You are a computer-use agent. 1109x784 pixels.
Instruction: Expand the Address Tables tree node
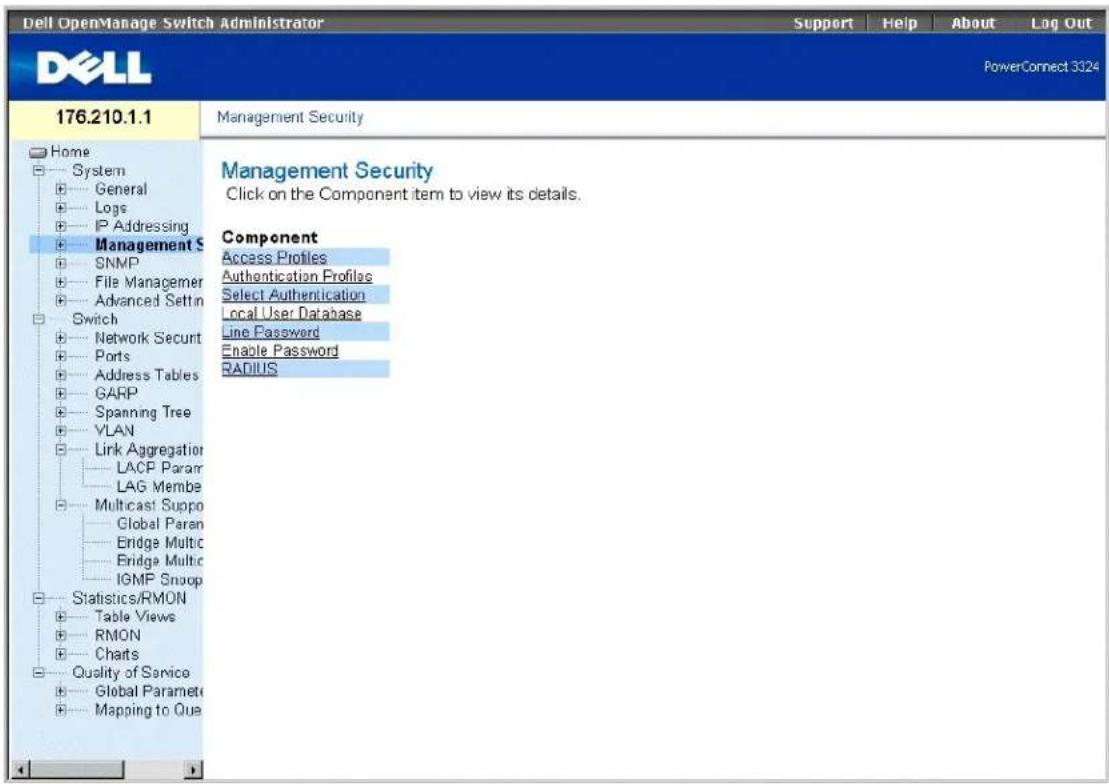[61, 375]
